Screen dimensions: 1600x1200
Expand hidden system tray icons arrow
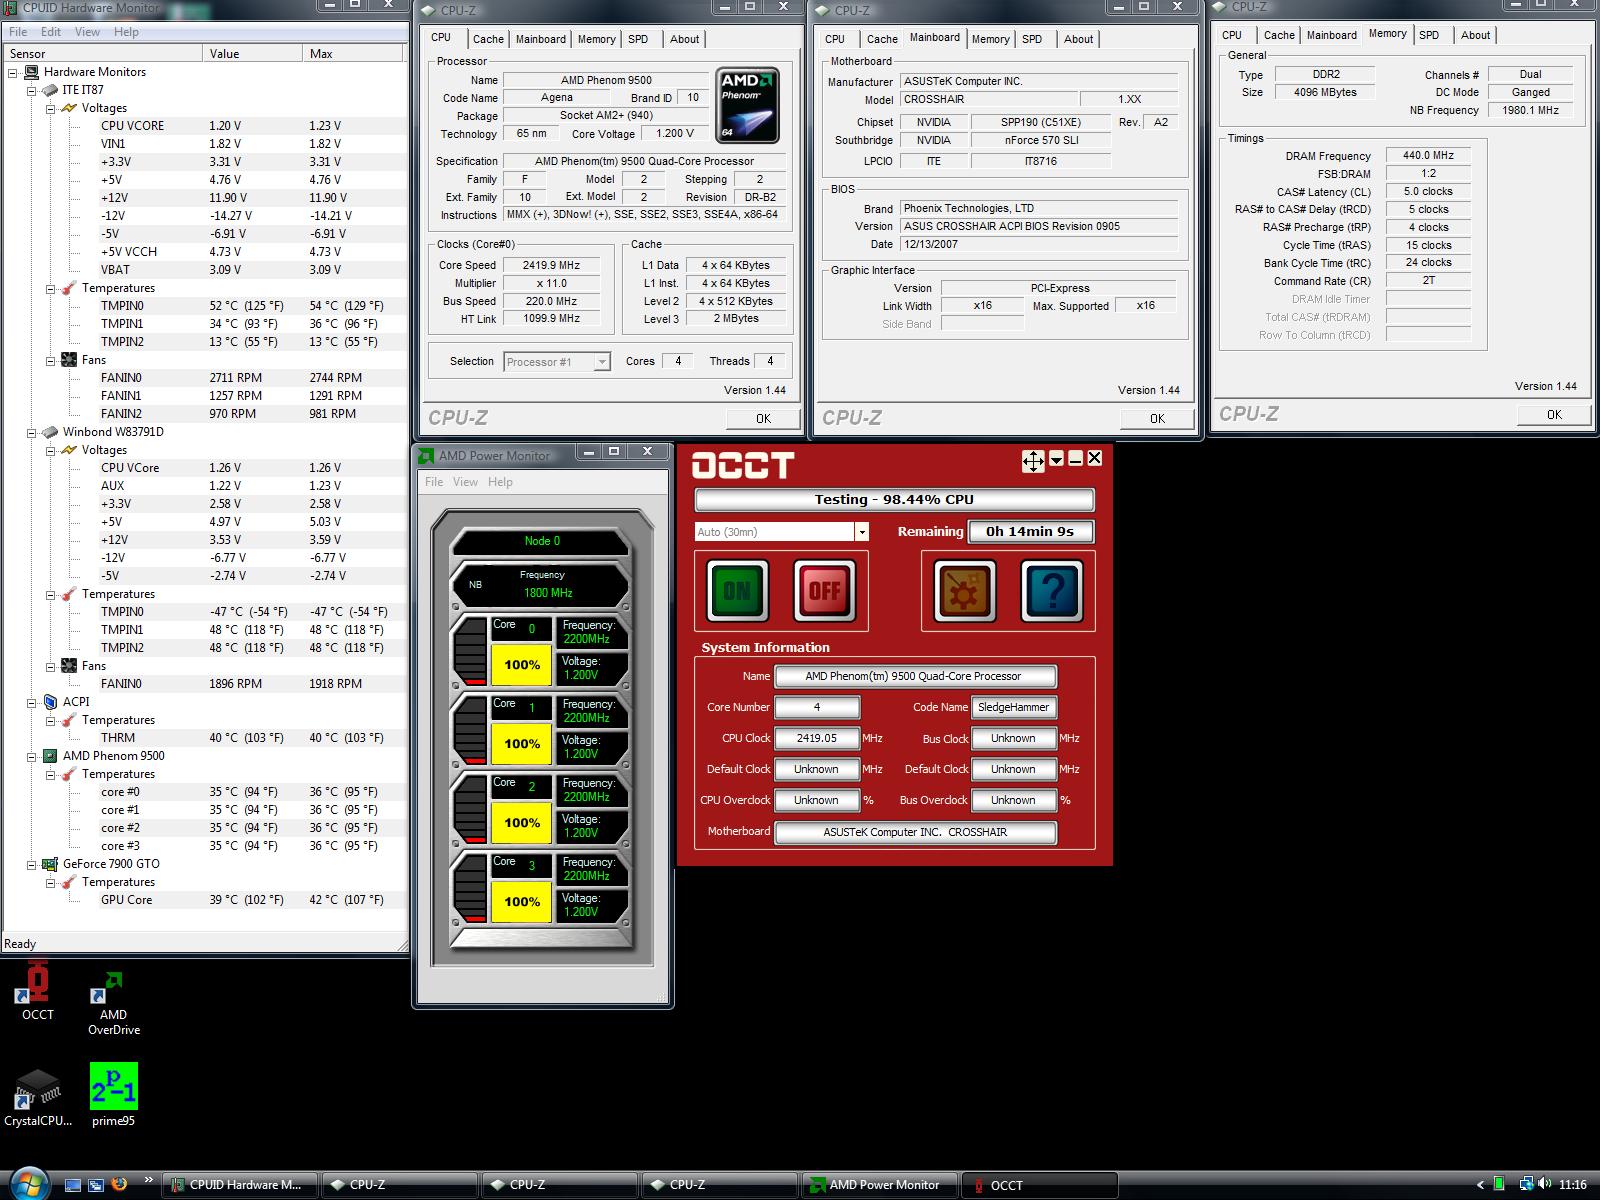coord(1480,1185)
